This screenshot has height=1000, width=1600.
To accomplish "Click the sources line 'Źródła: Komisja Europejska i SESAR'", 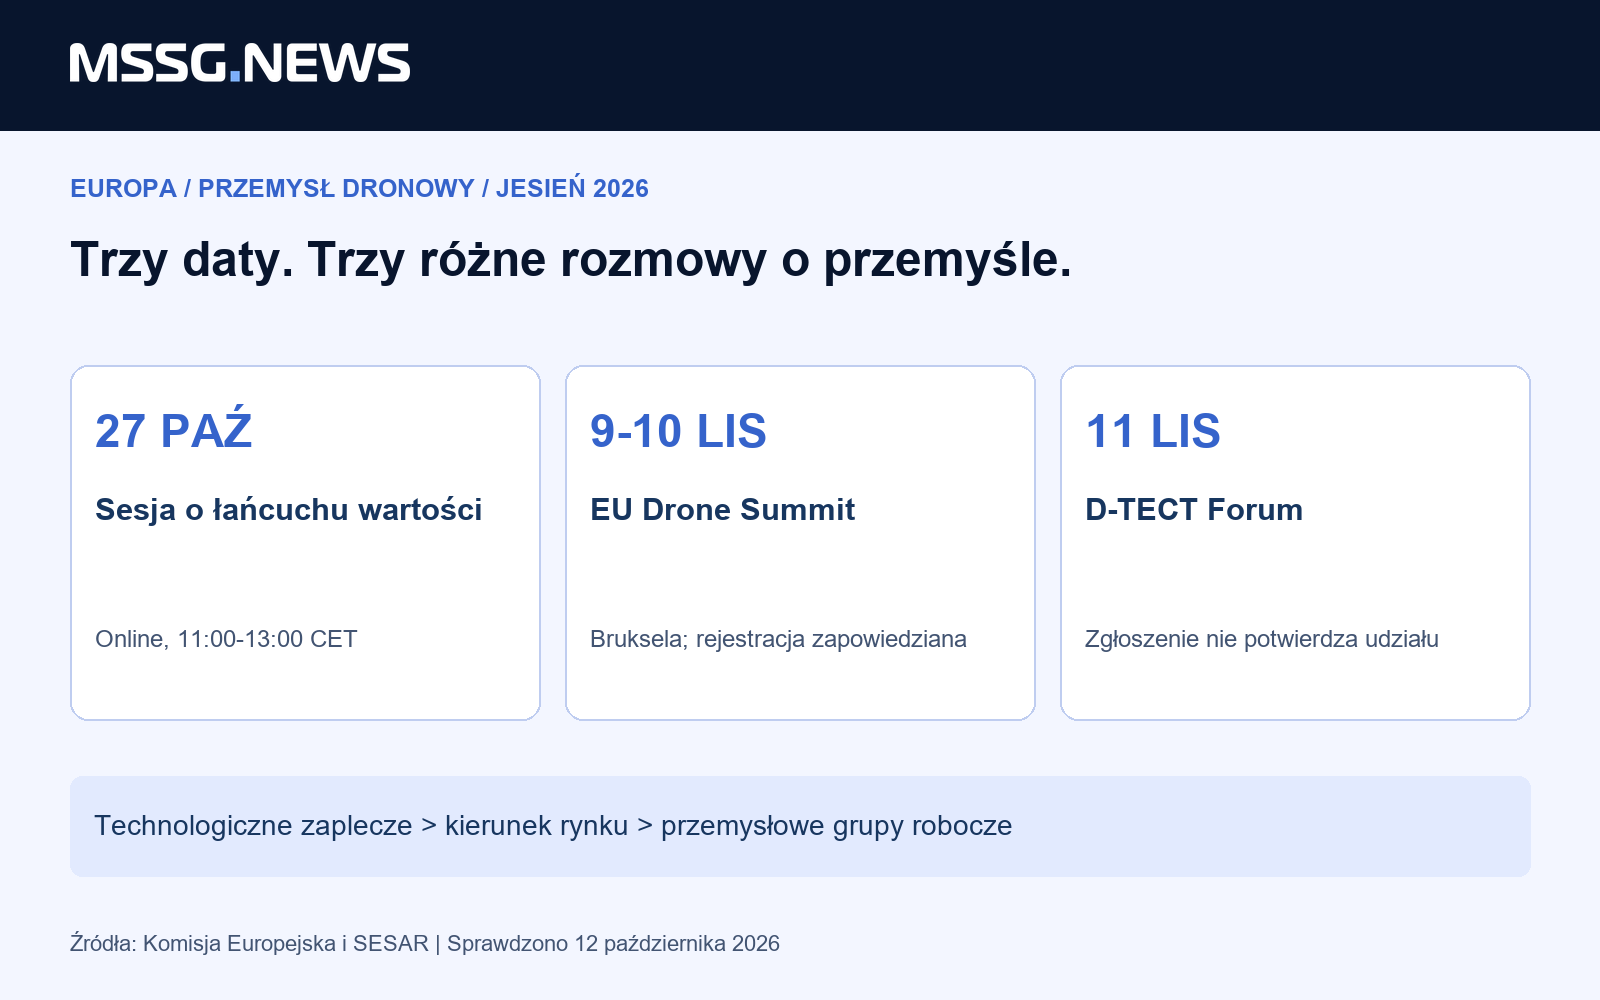I will [249, 943].
